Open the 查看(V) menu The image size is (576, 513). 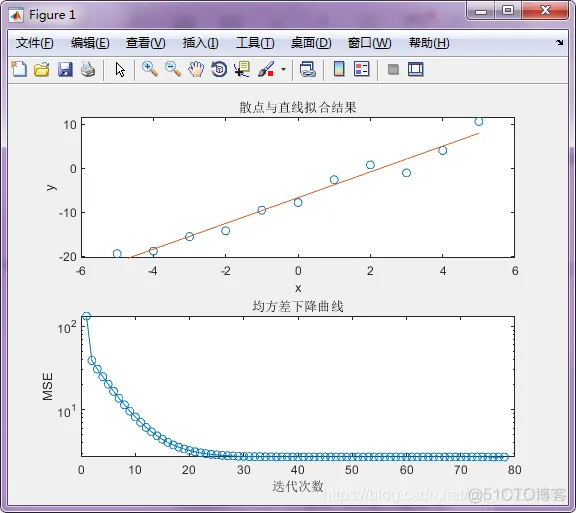(x=145, y=43)
